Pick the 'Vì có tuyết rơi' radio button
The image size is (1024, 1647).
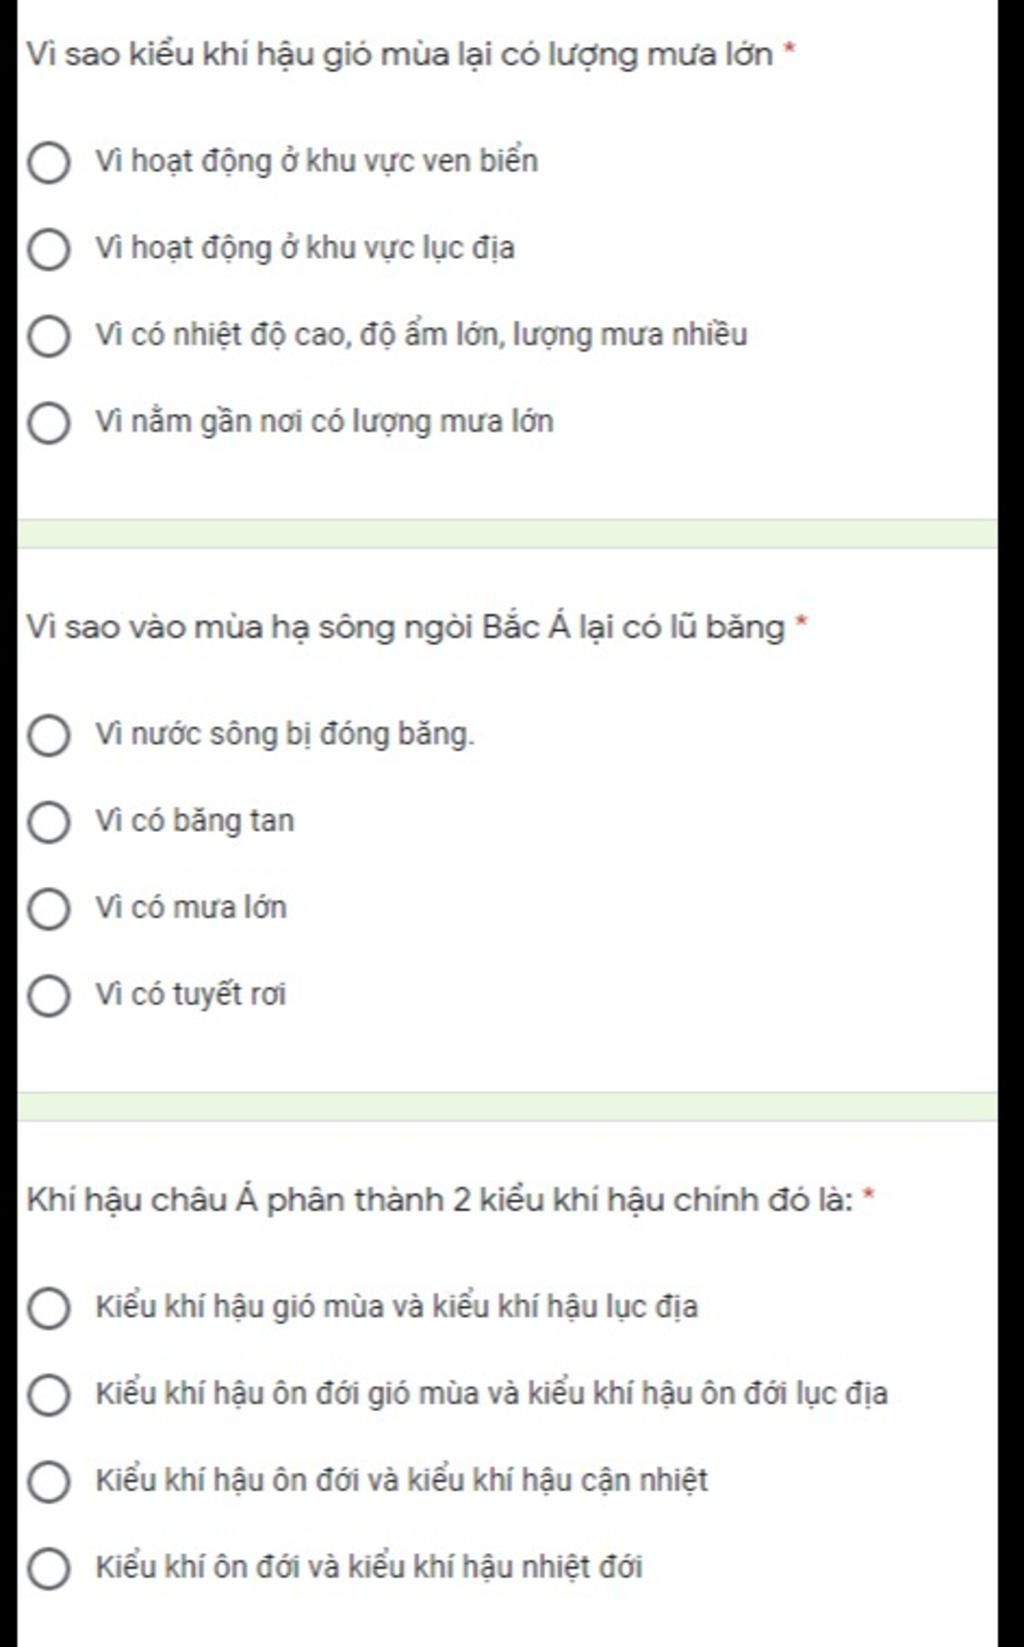pos(48,996)
